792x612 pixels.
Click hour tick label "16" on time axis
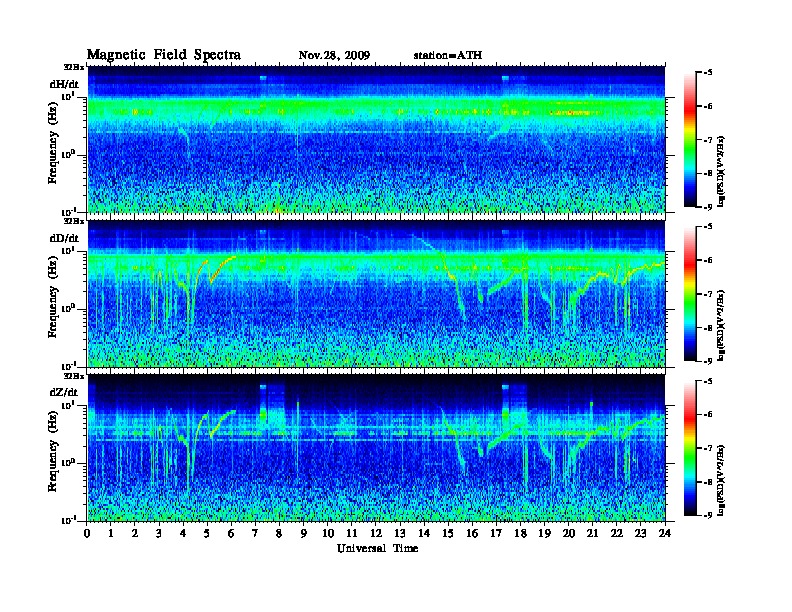(472, 533)
